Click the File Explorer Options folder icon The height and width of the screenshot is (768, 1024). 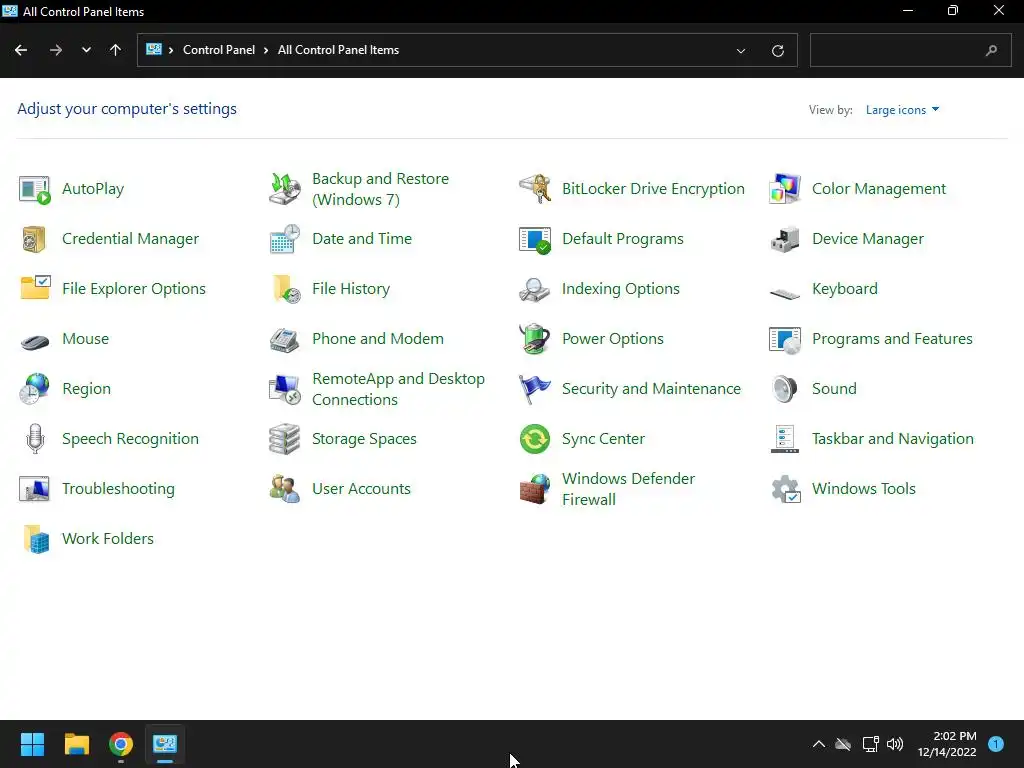click(x=35, y=288)
